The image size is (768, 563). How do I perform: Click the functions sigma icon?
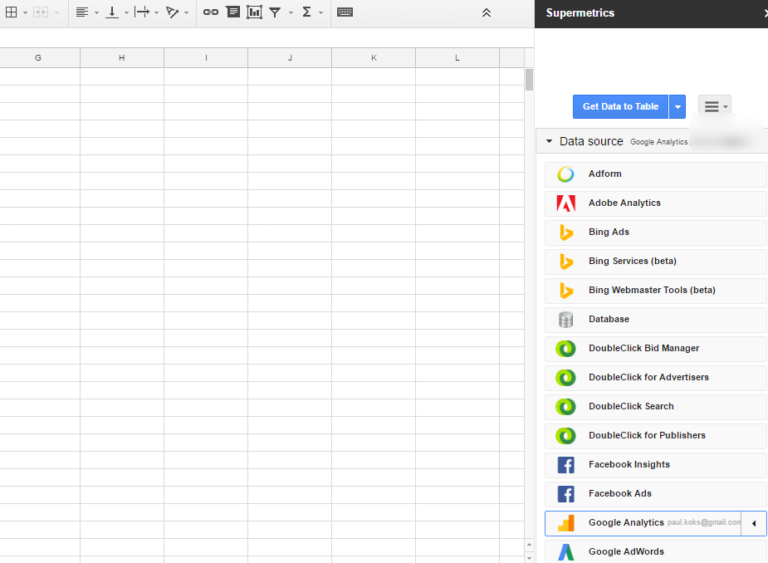307,12
